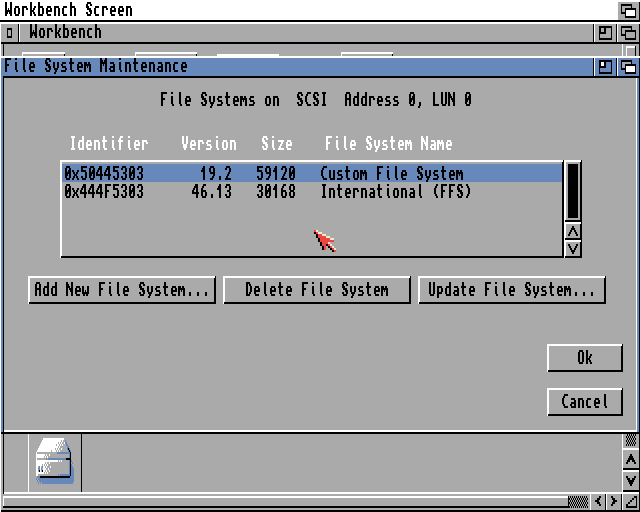This screenshot has width=640, height=512.
Task: Click Workbench window scroll up arrow
Action: [629, 460]
